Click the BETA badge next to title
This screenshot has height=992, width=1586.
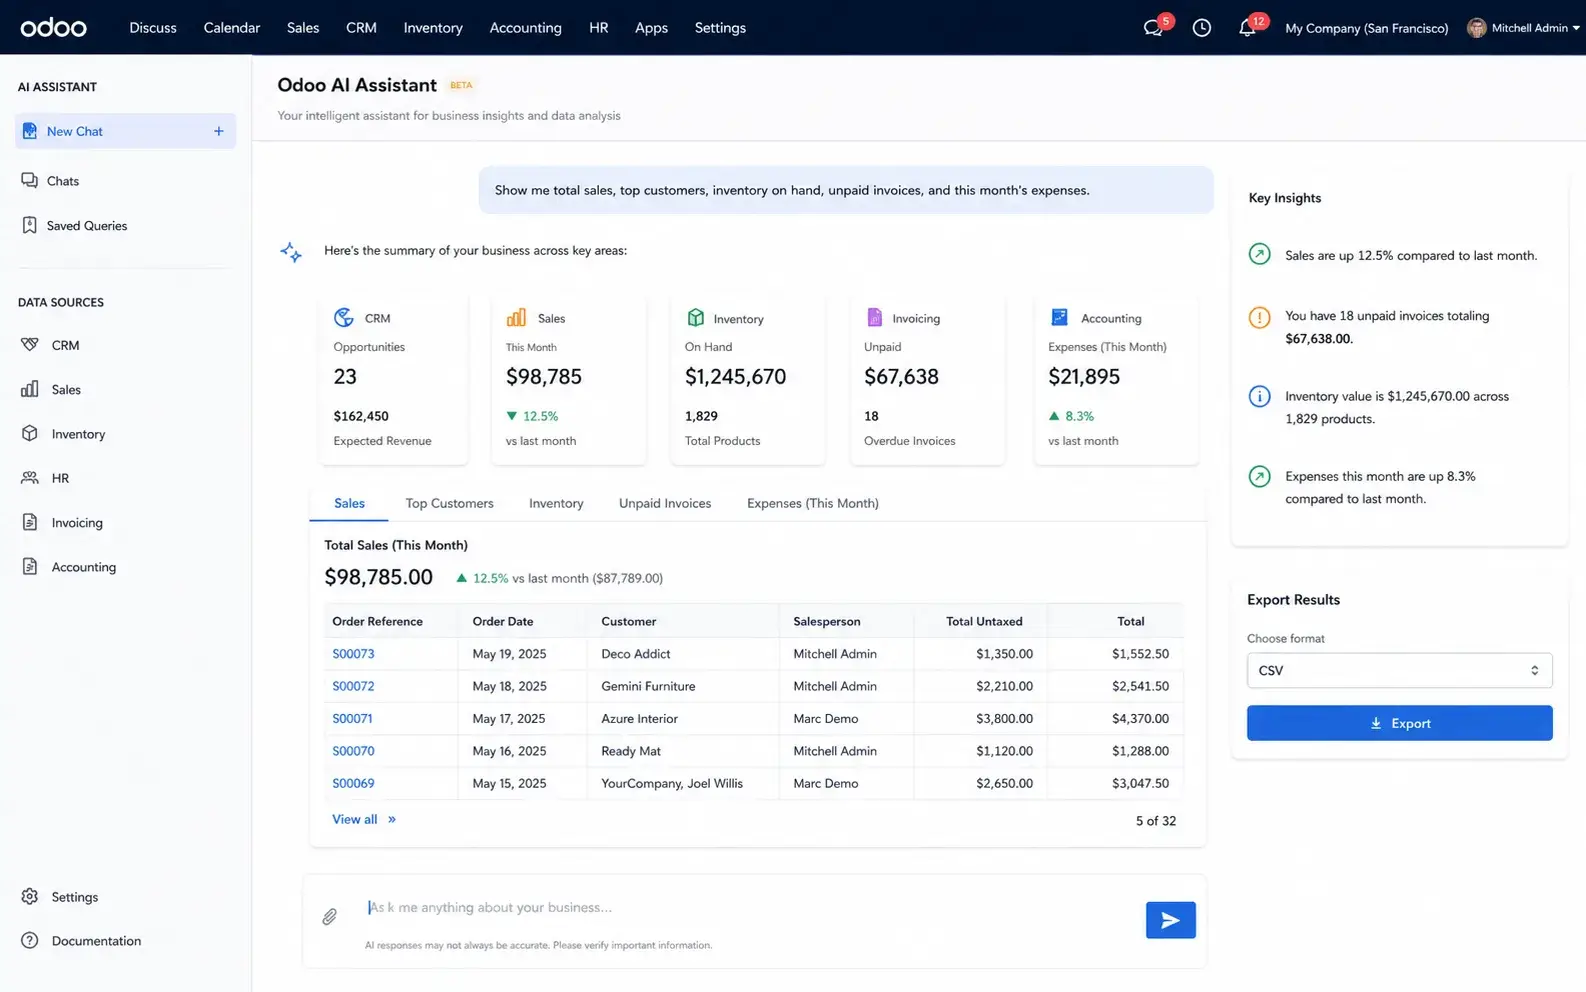461,85
